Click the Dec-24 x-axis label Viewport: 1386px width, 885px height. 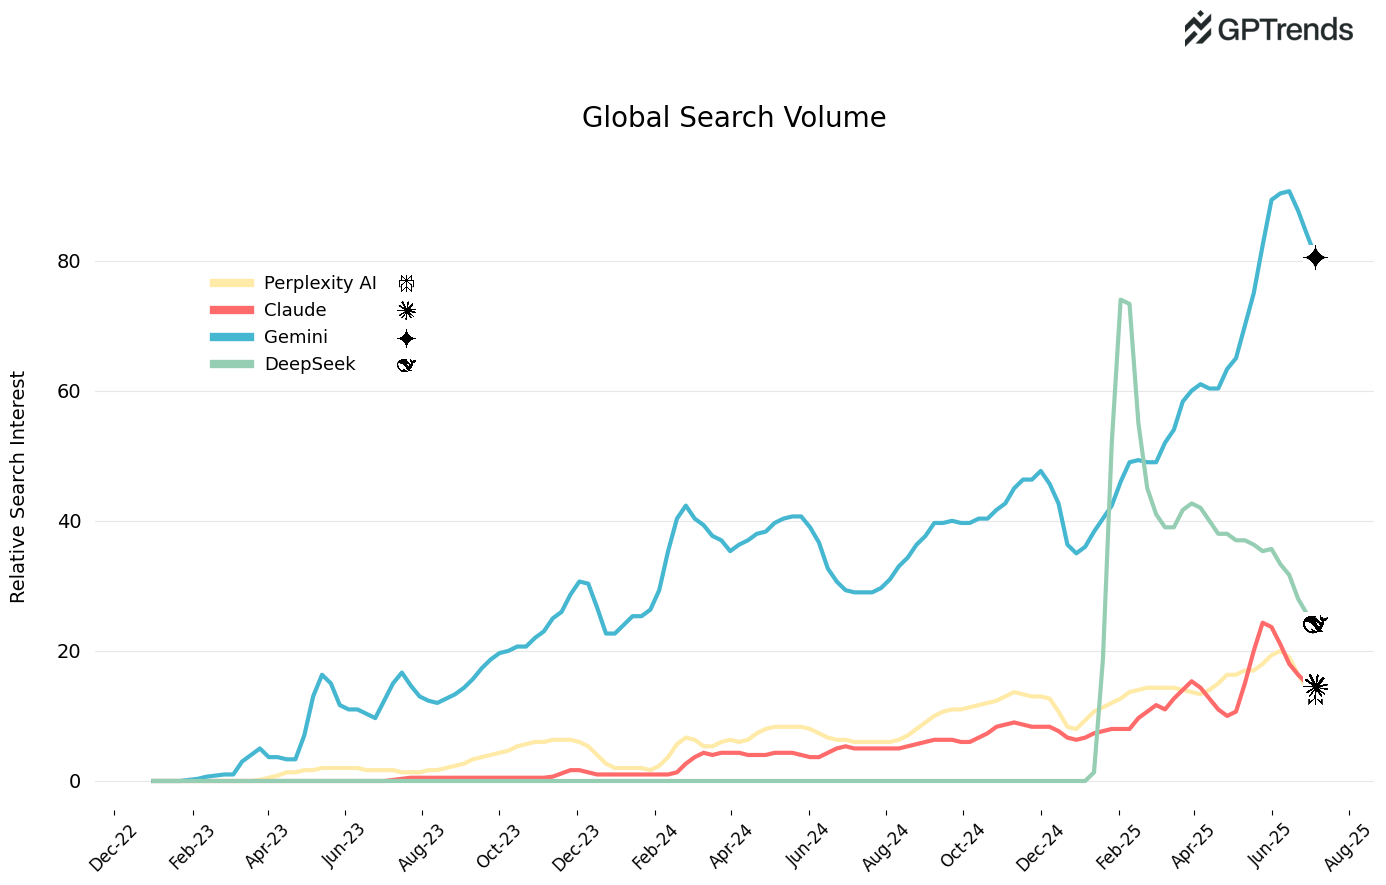[1039, 847]
